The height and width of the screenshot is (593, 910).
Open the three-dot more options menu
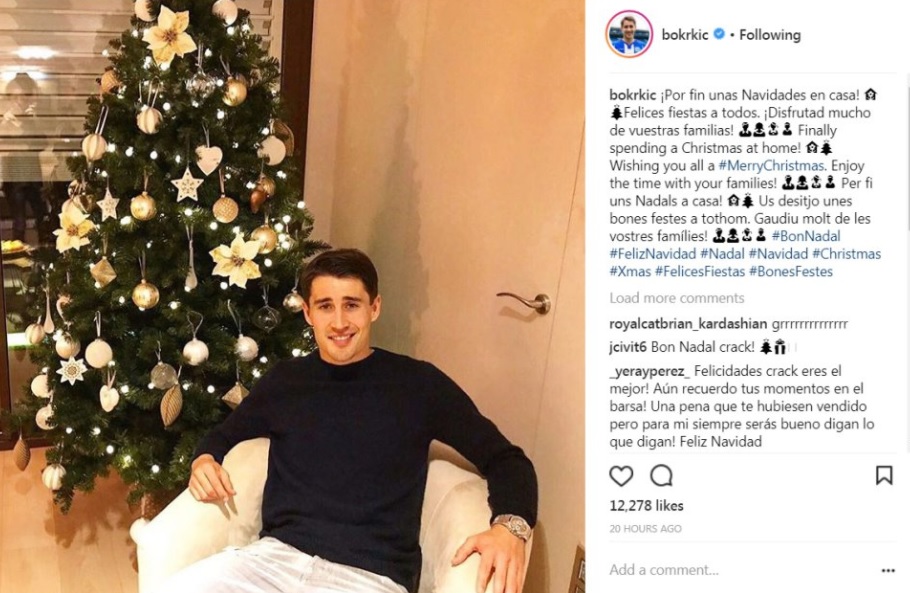click(887, 571)
